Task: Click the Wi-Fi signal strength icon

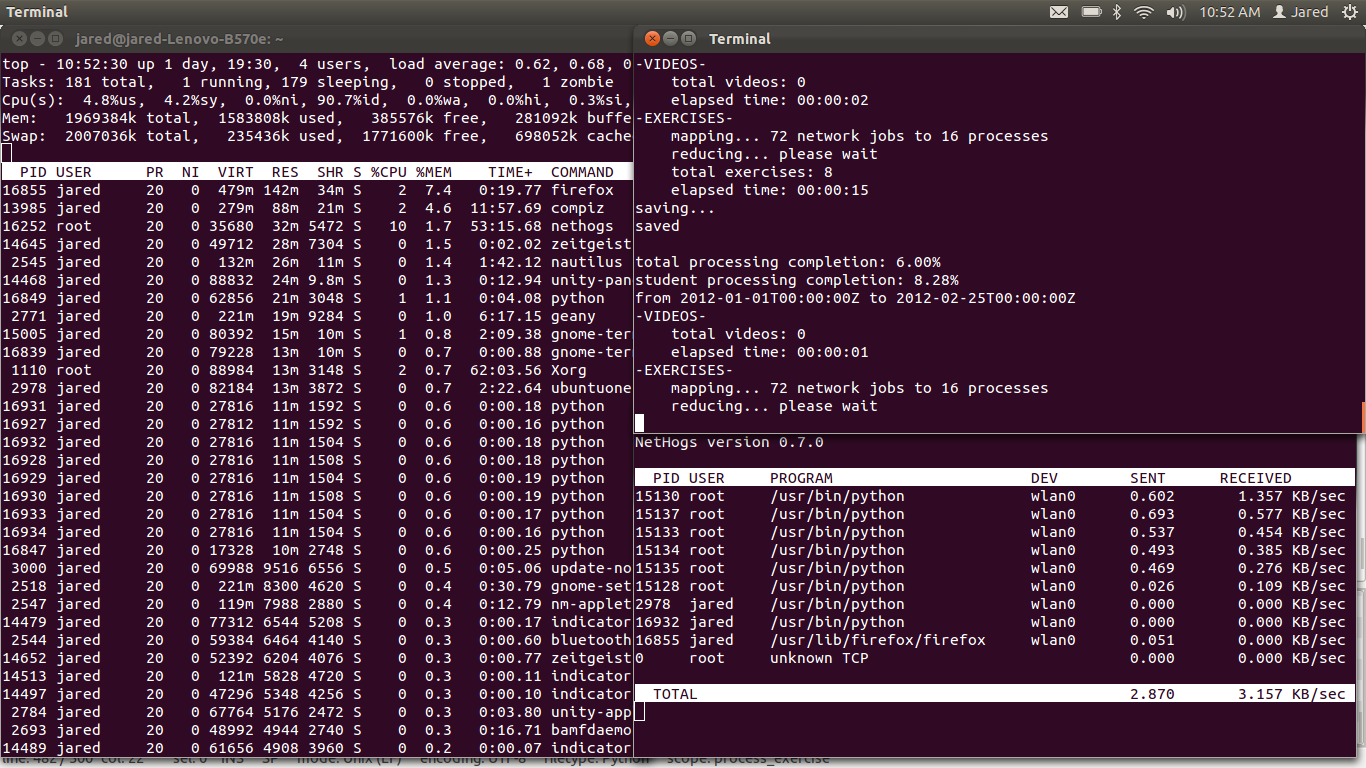Action: (1142, 12)
